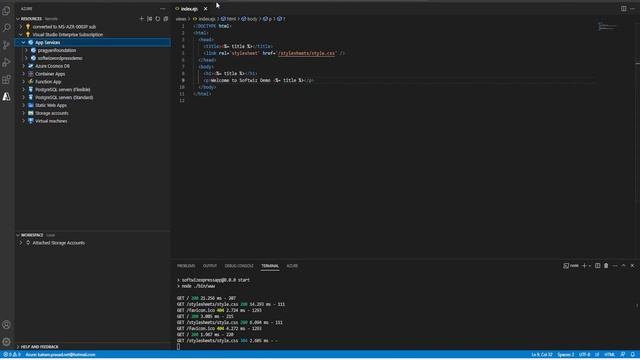Open the Run and Debug view
The height and width of the screenshot is (360, 640).
[x=7, y=62]
